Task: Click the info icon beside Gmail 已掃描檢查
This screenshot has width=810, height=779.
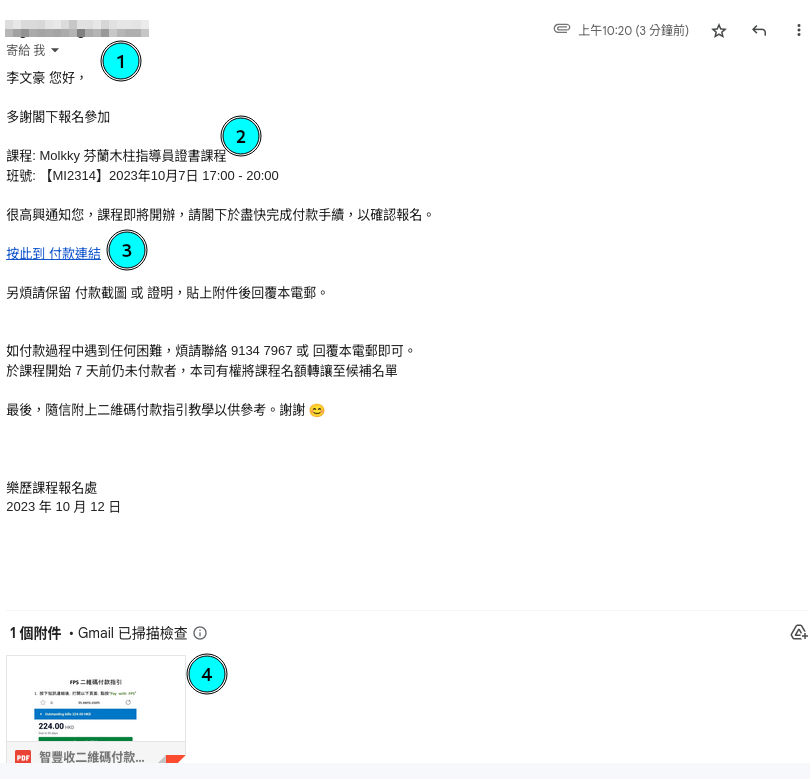Action: click(x=200, y=633)
